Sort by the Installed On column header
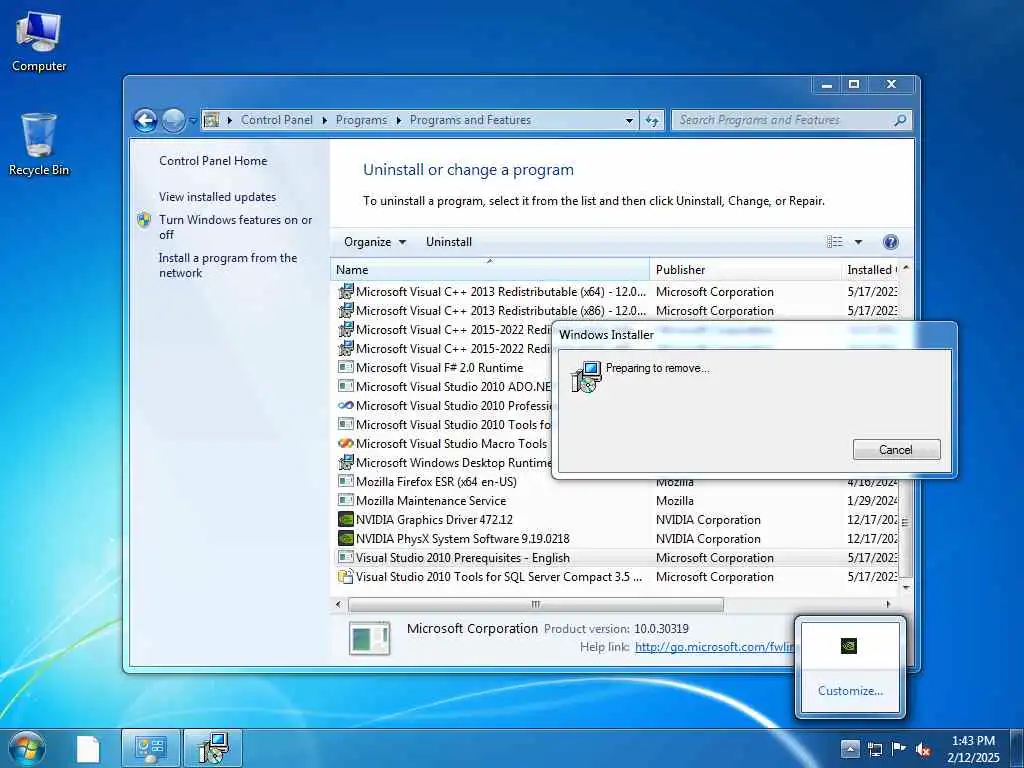Screen dimensions: 1024x768 tap(871, 270)
